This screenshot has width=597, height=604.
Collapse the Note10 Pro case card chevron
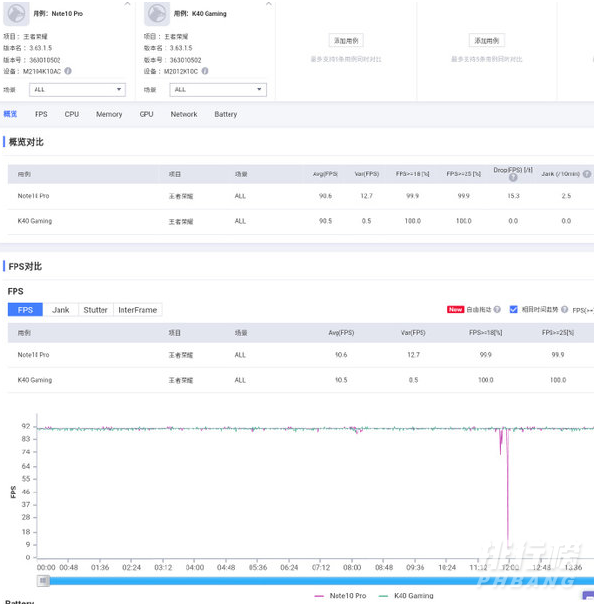[127, 4]
